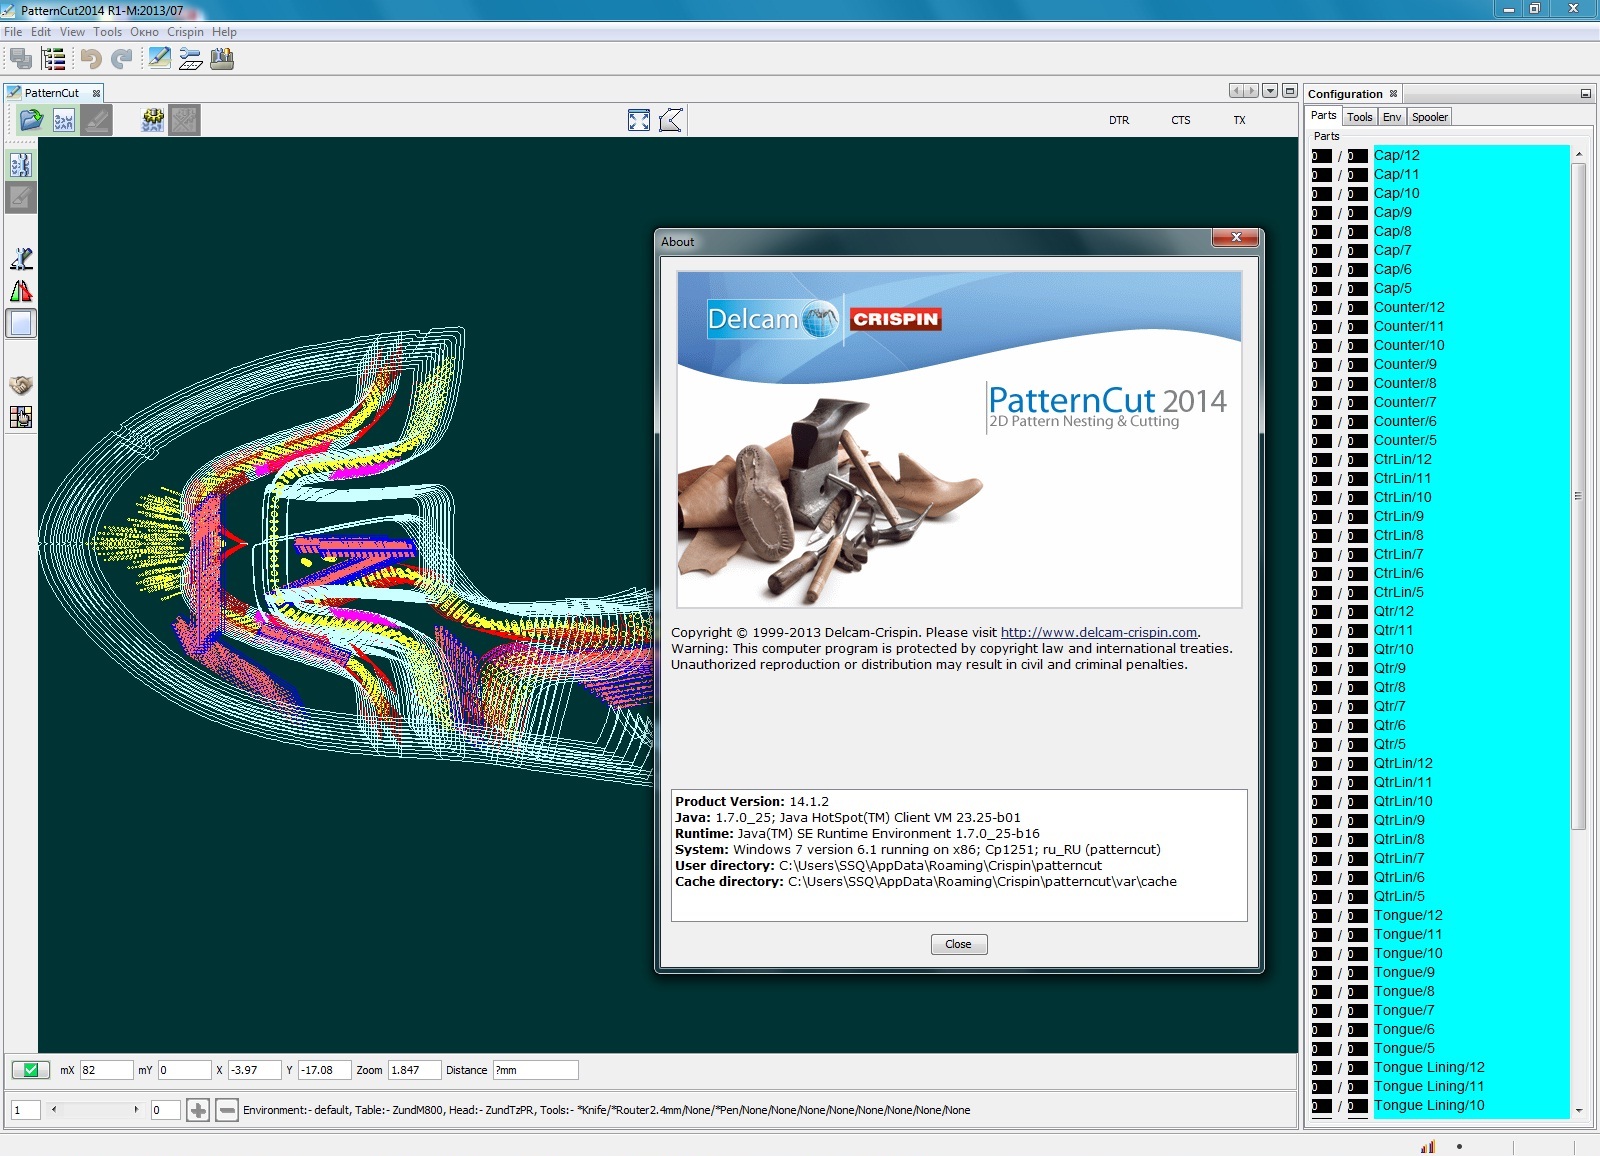Click the open folder with green arrow icon
The height and width of the screenshot is (1156, 1600).
pos(32,120)
